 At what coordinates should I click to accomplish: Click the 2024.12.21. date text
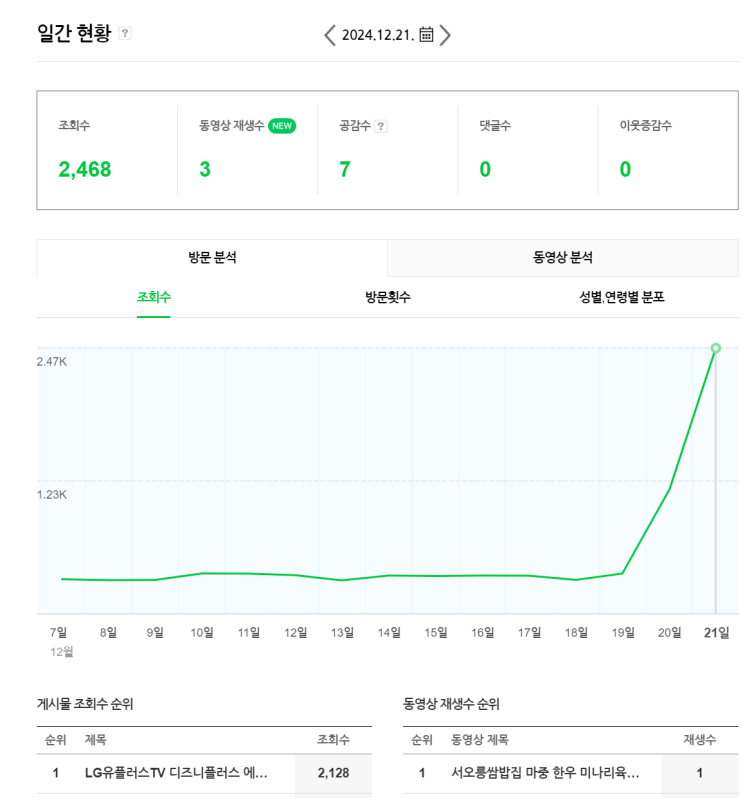(x=378, y=35)
